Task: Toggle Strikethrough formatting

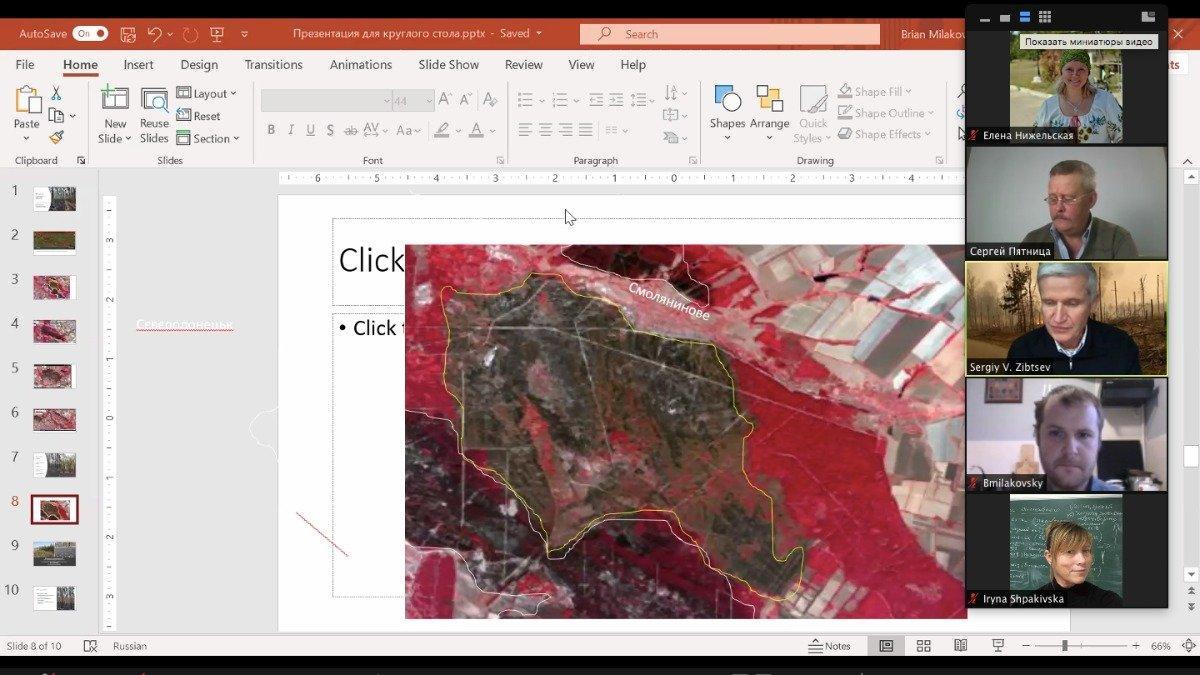Action: tap(351, 130)
